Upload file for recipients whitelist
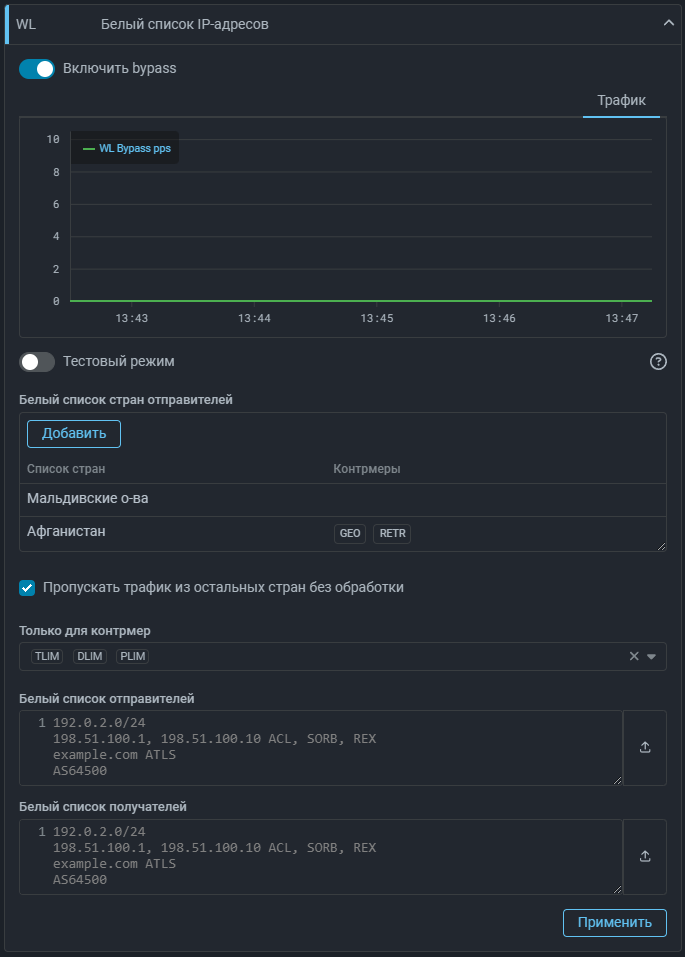 tap(645, 856)
